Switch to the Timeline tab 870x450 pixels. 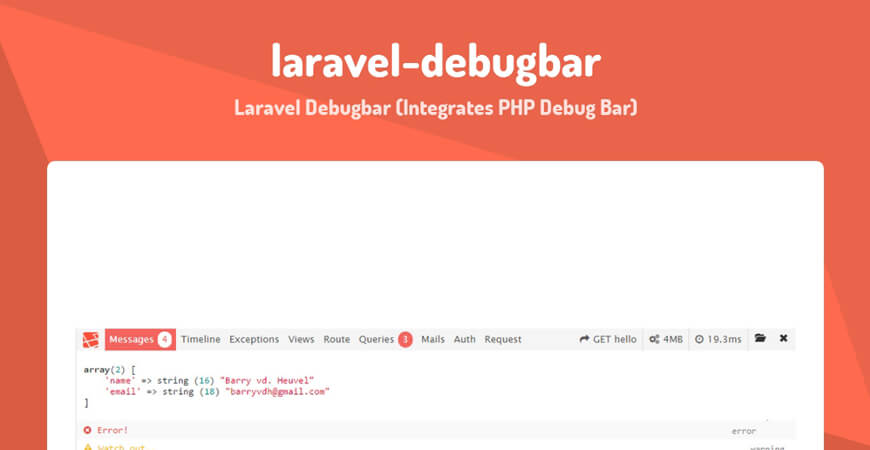200,340
